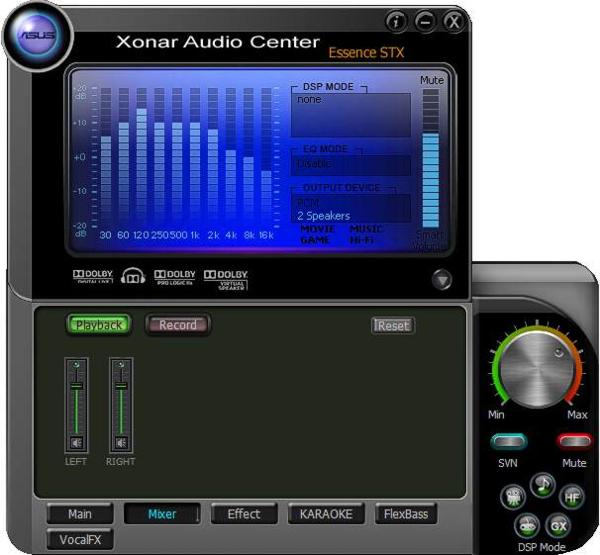
Task: Select the HF DSP mode icon
Action: (572, 497)
